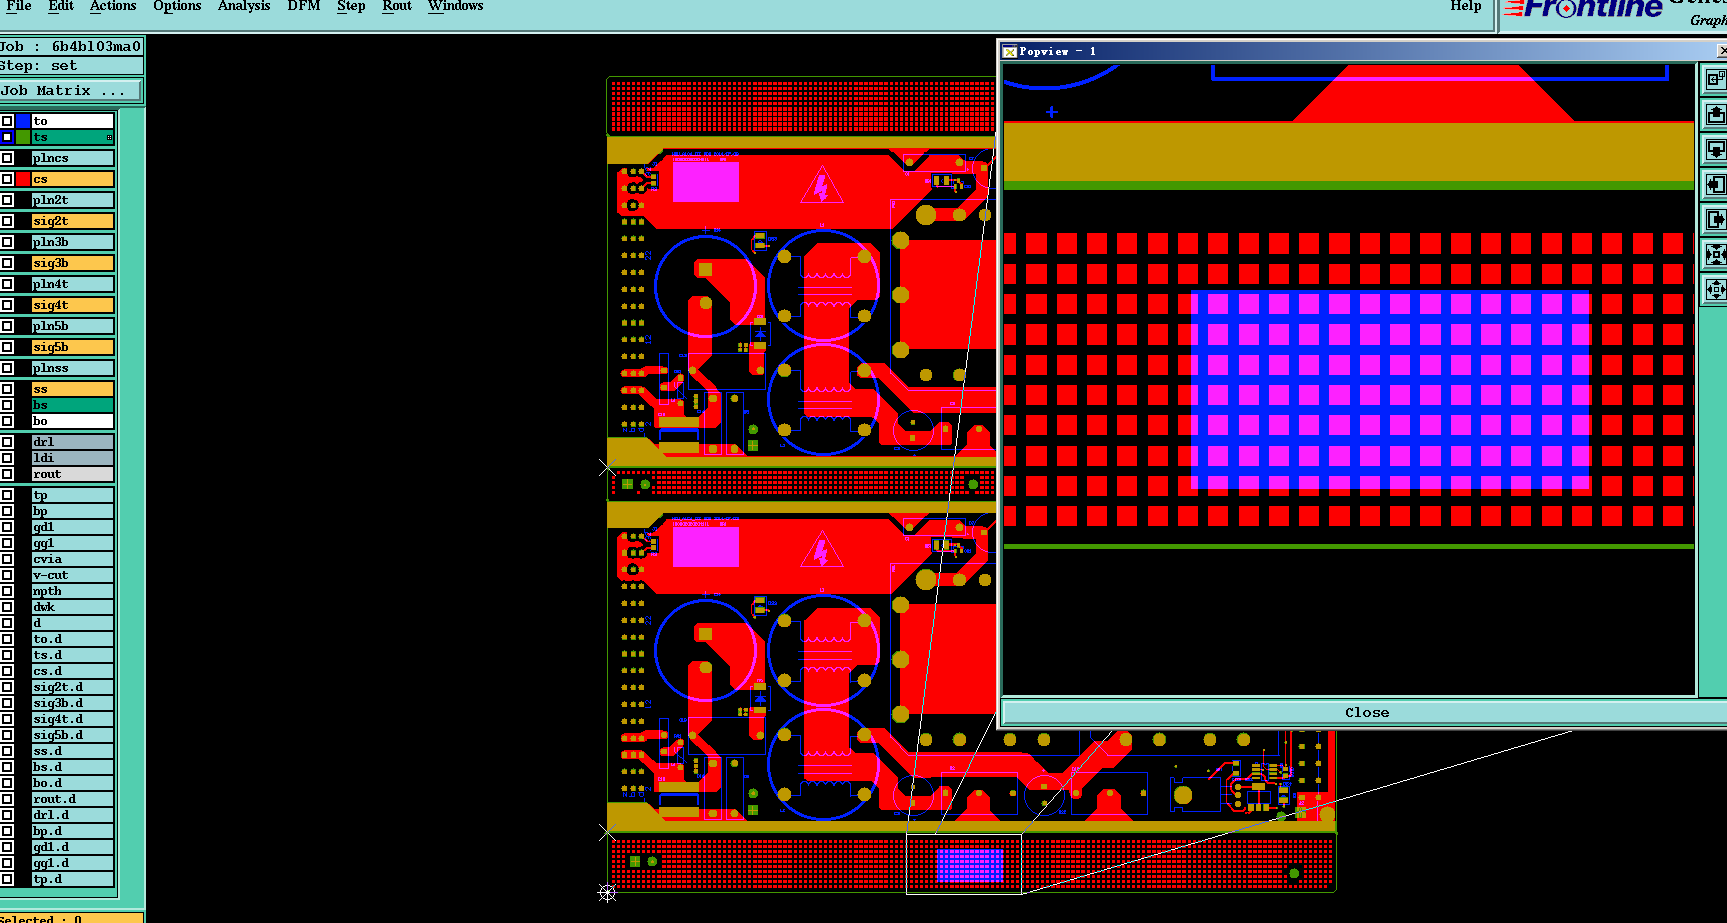Image resolution: width=1727 pixels, height=923 pixels.
Task: Select the 'tp' layer name
Action: click(72, 495)
